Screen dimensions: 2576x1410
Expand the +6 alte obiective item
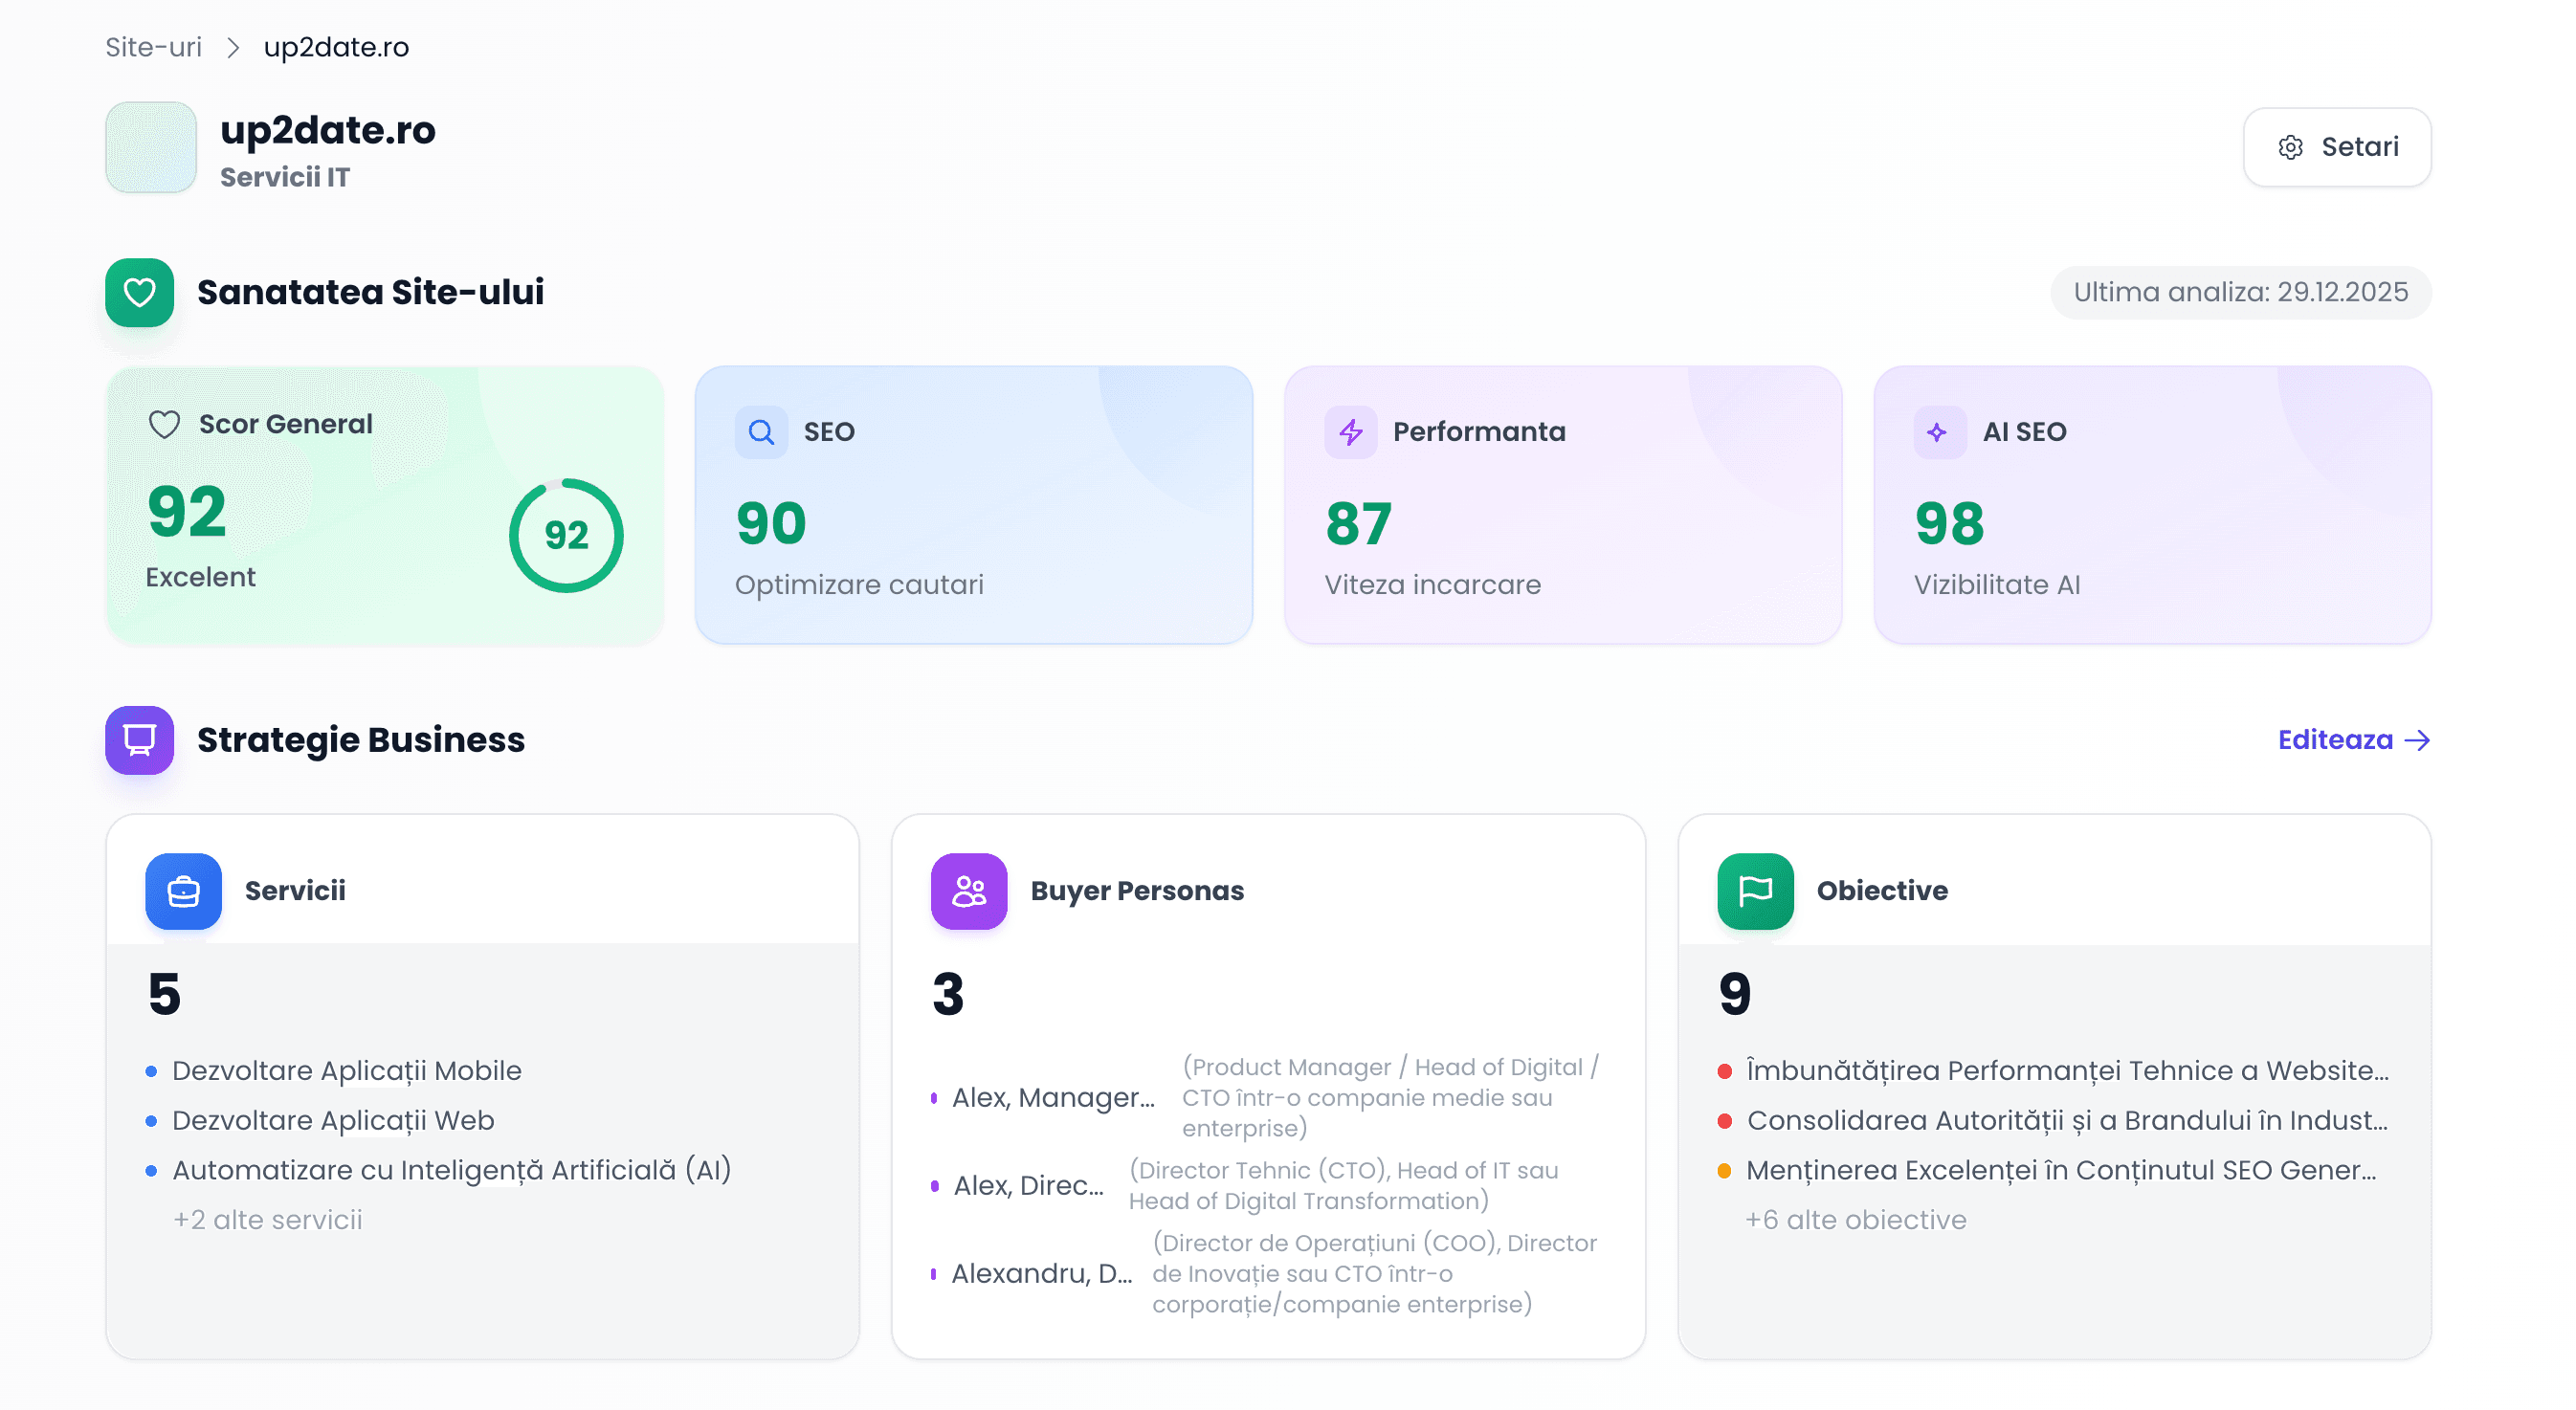pos(1855,1220)
